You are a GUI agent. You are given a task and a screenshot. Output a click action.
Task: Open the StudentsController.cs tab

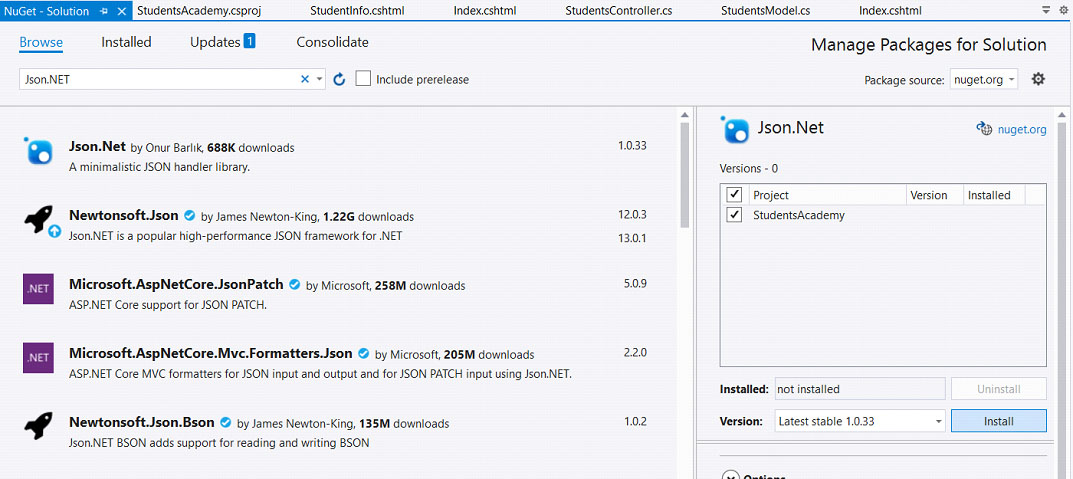[619, 11]
